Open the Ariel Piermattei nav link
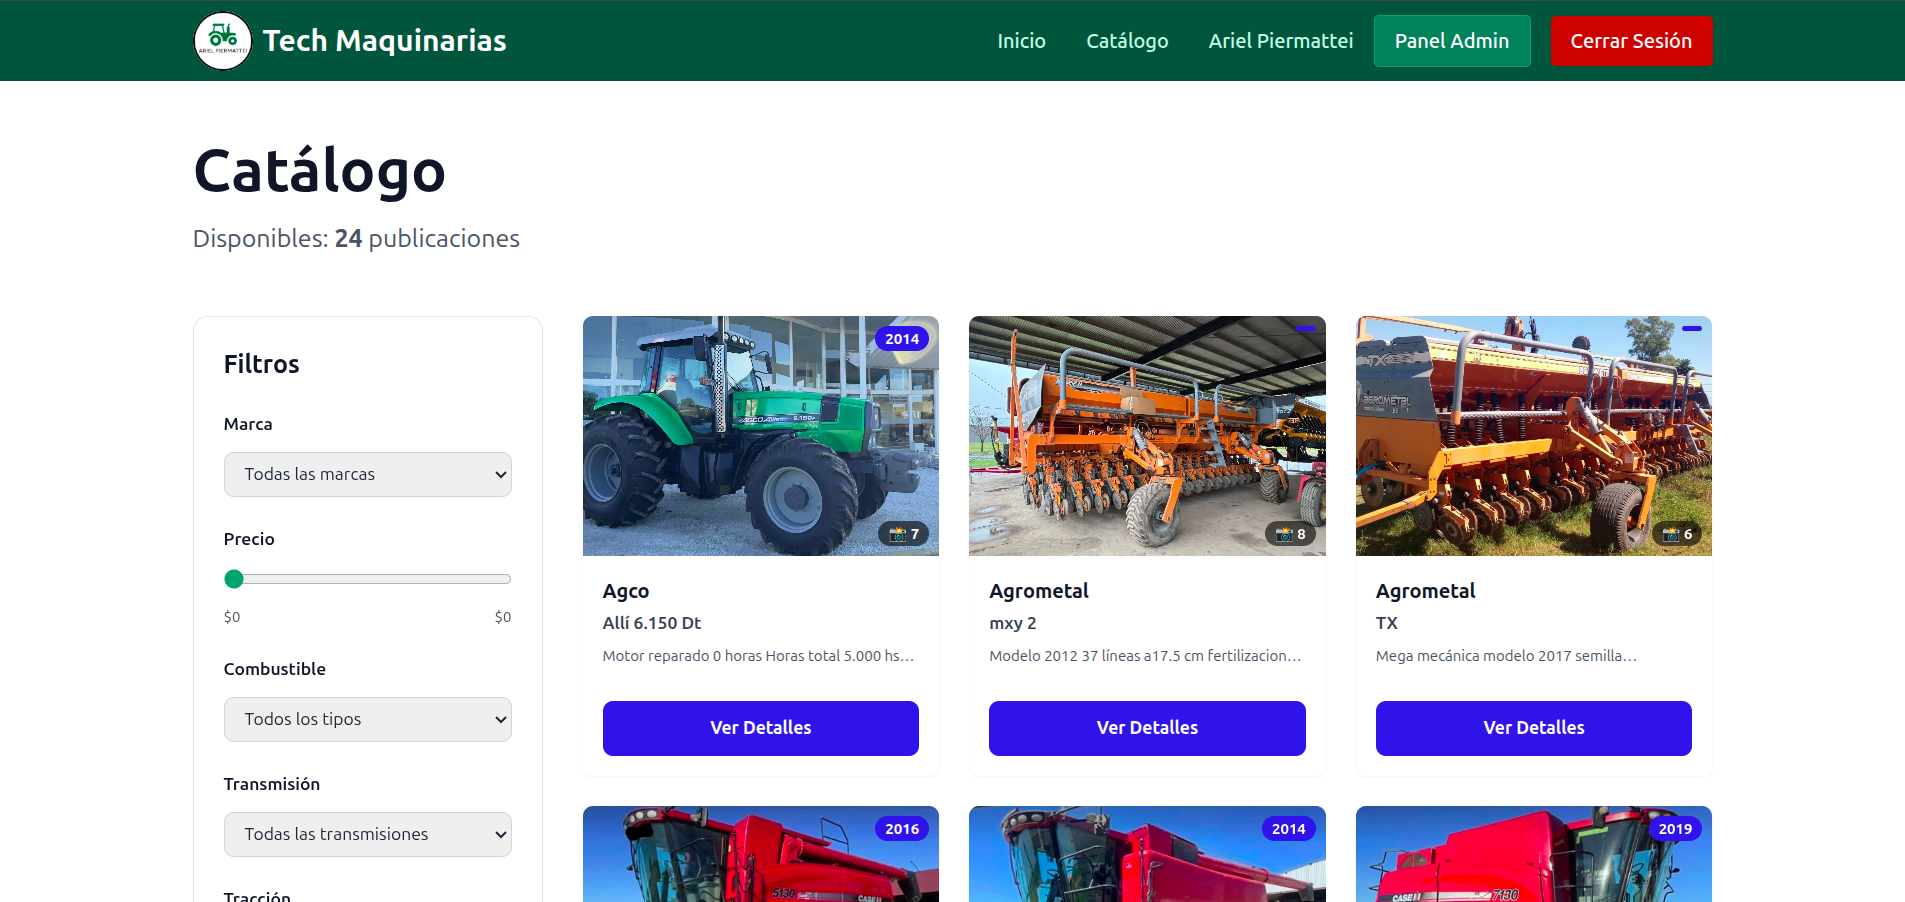Screen dimensions: 1905x902 point(1280,41)
